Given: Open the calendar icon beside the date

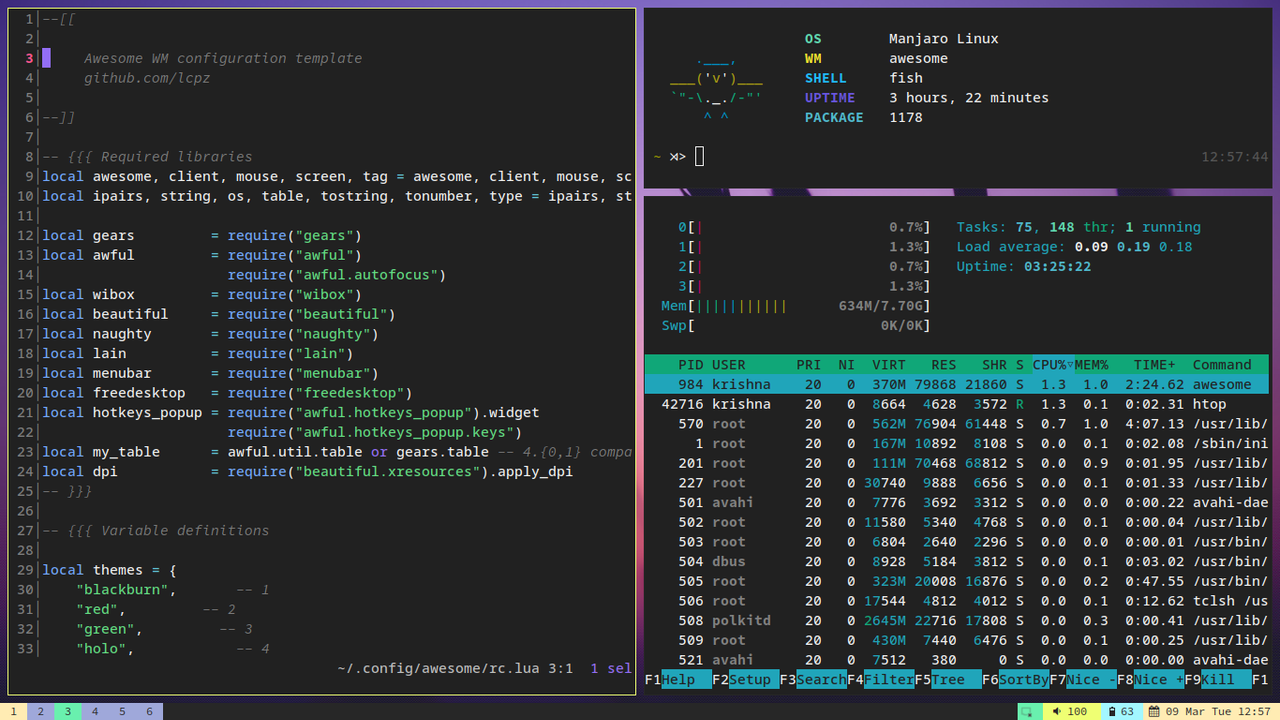Looking at the screenshot, I should click(x=1155, y=711).
